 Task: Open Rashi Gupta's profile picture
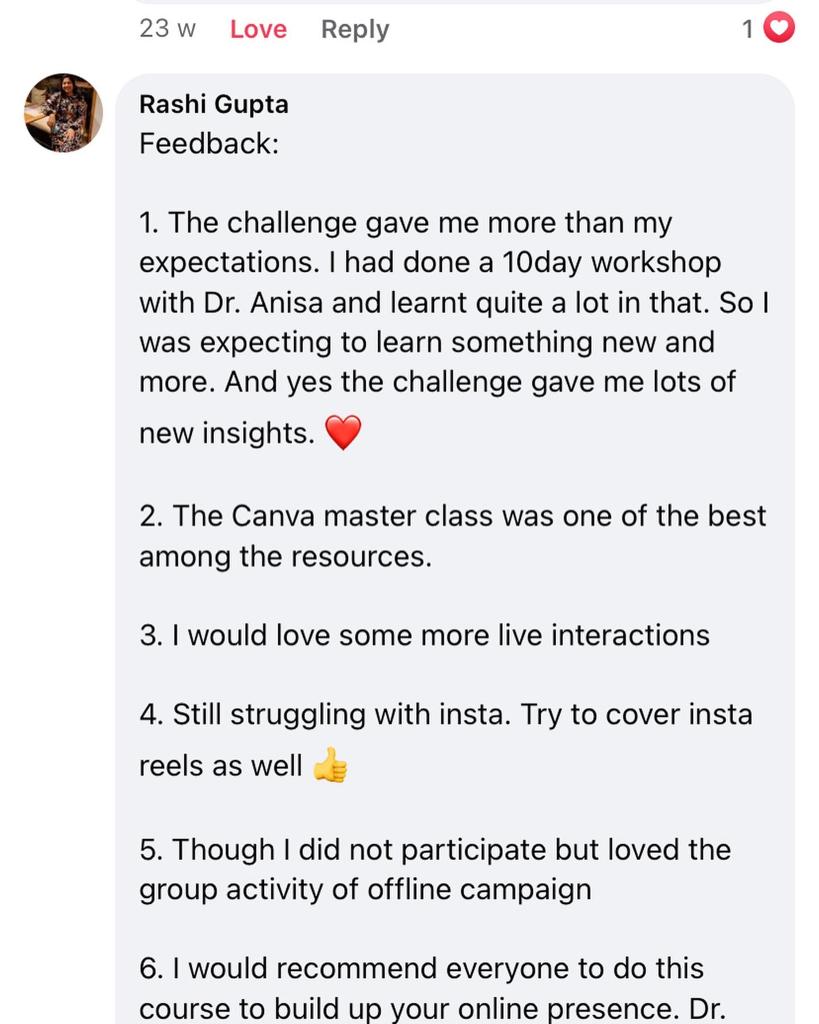point(63,112)
